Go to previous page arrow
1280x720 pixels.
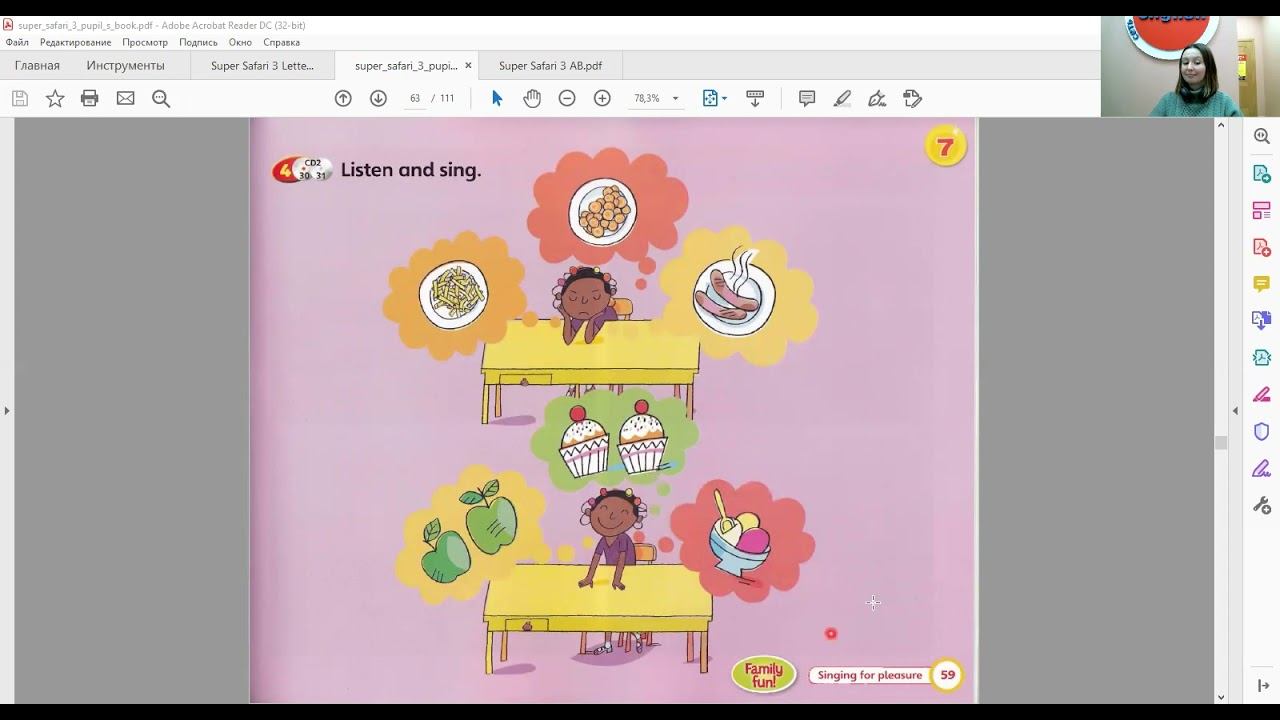pyautogui.click(x=343, y=98)
